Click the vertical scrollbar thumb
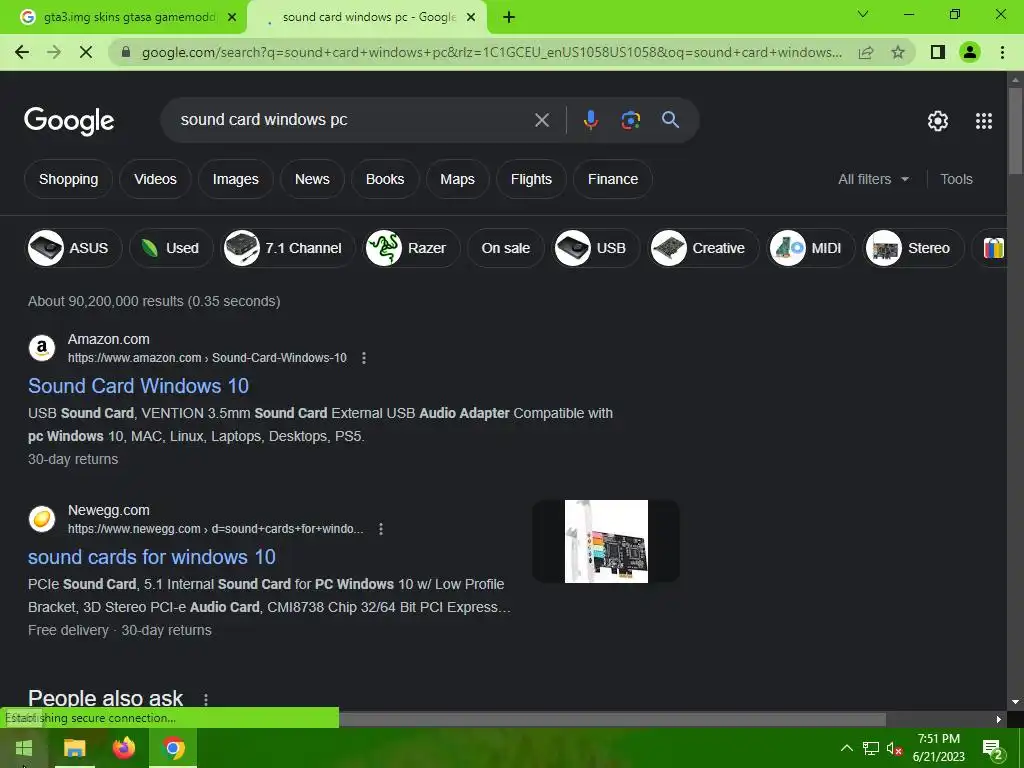The image size is (1024, 768). [x=1015, y=130]
